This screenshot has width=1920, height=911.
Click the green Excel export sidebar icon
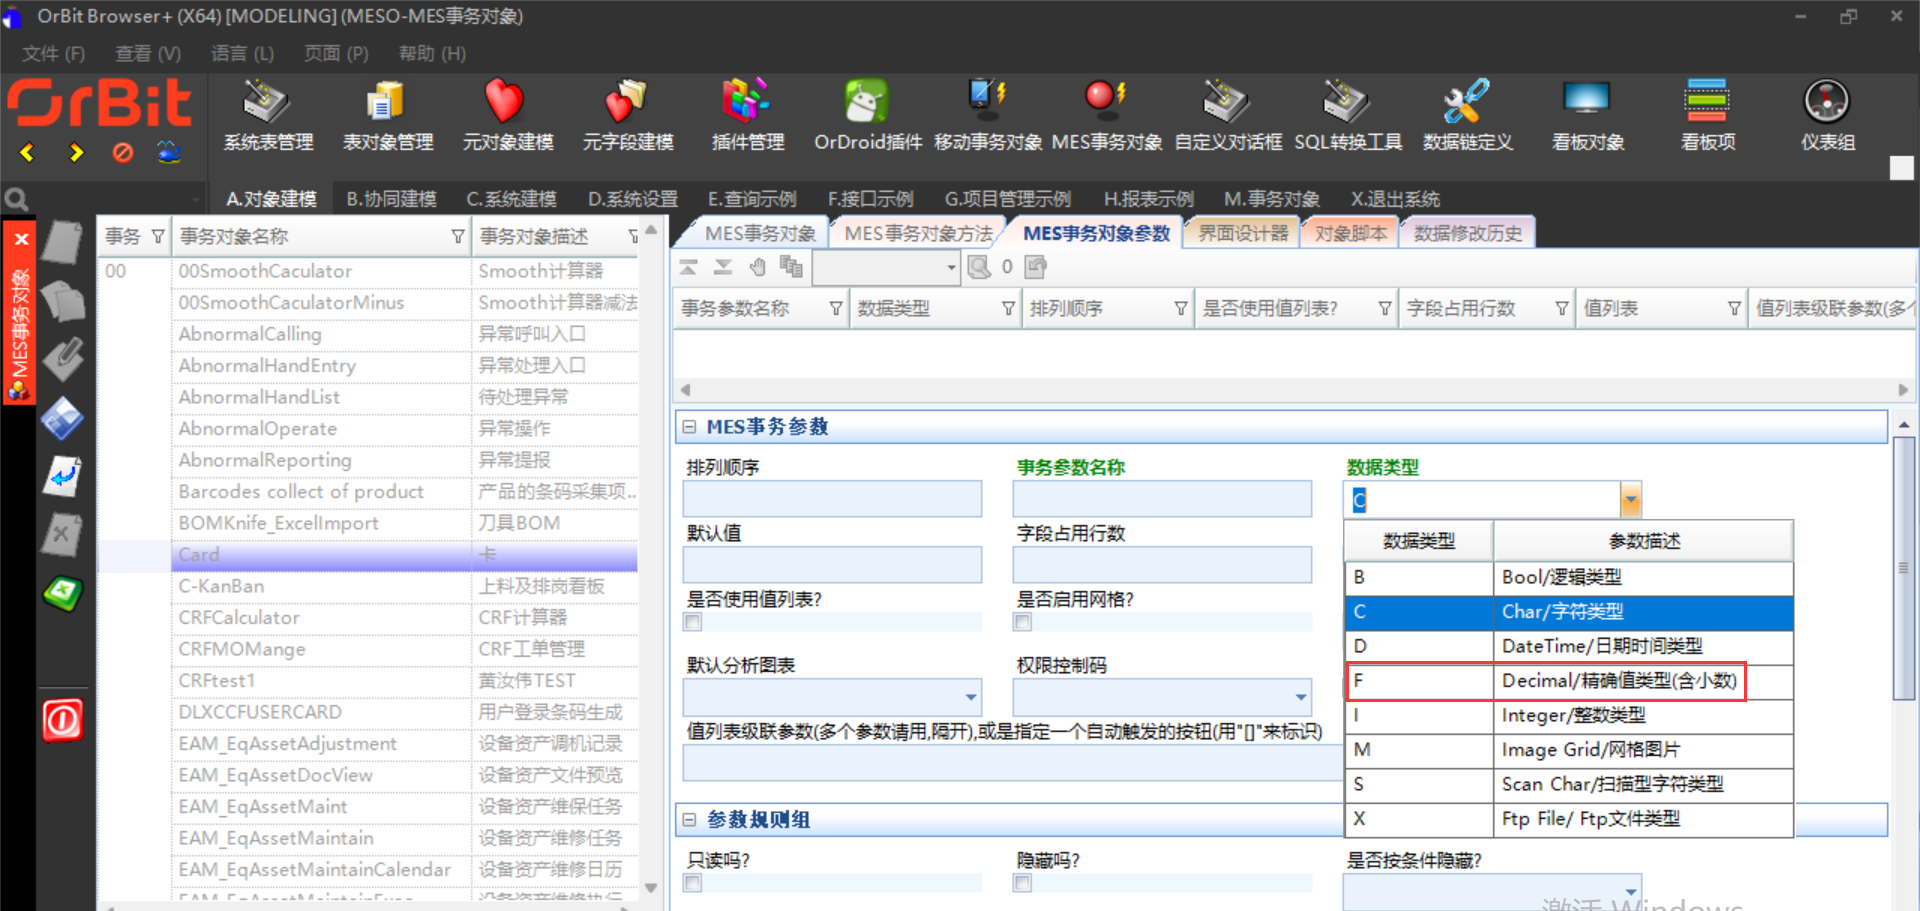62,594
